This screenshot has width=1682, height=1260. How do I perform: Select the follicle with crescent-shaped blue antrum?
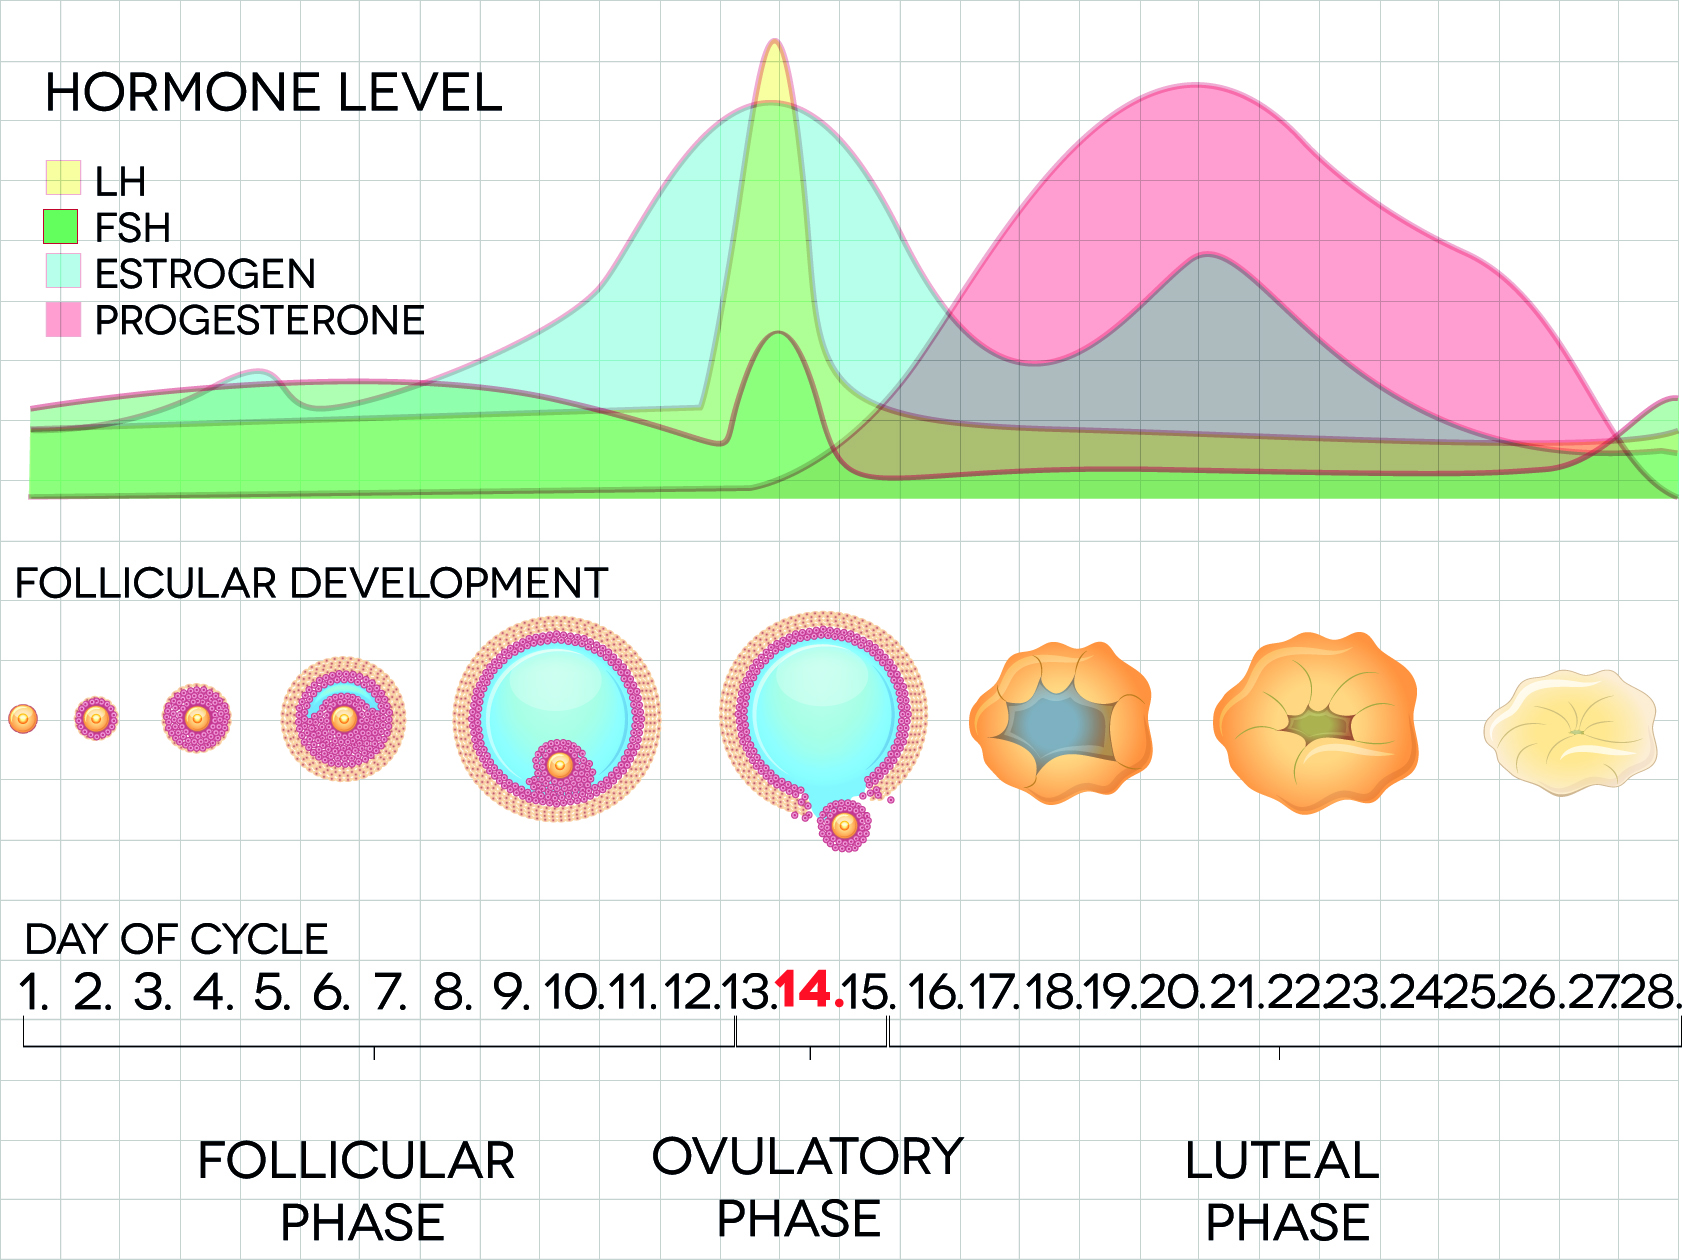coord(343,718)
